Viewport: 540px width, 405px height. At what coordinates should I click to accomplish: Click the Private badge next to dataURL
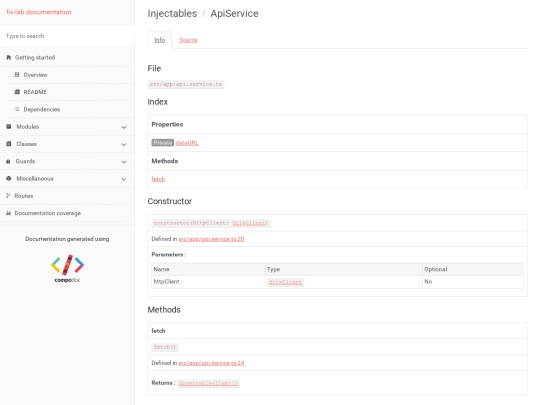click(163, 143)
